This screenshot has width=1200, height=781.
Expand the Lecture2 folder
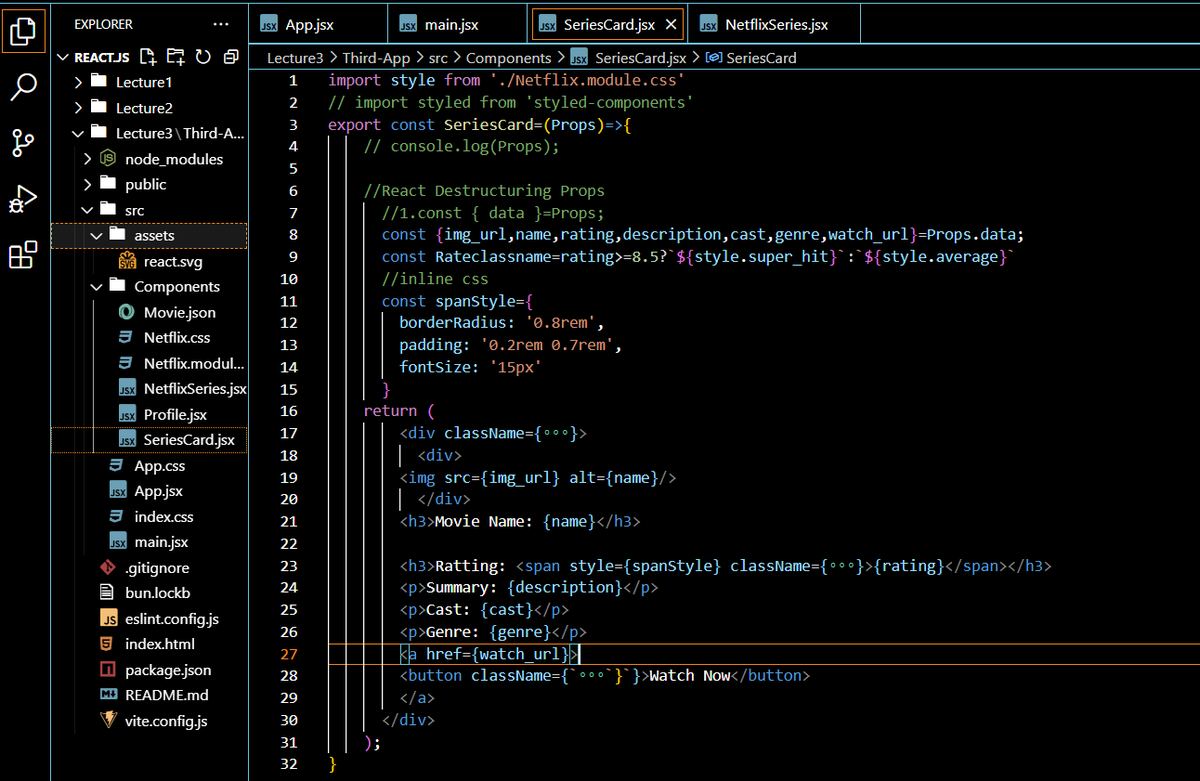click(x=144, y=108)
